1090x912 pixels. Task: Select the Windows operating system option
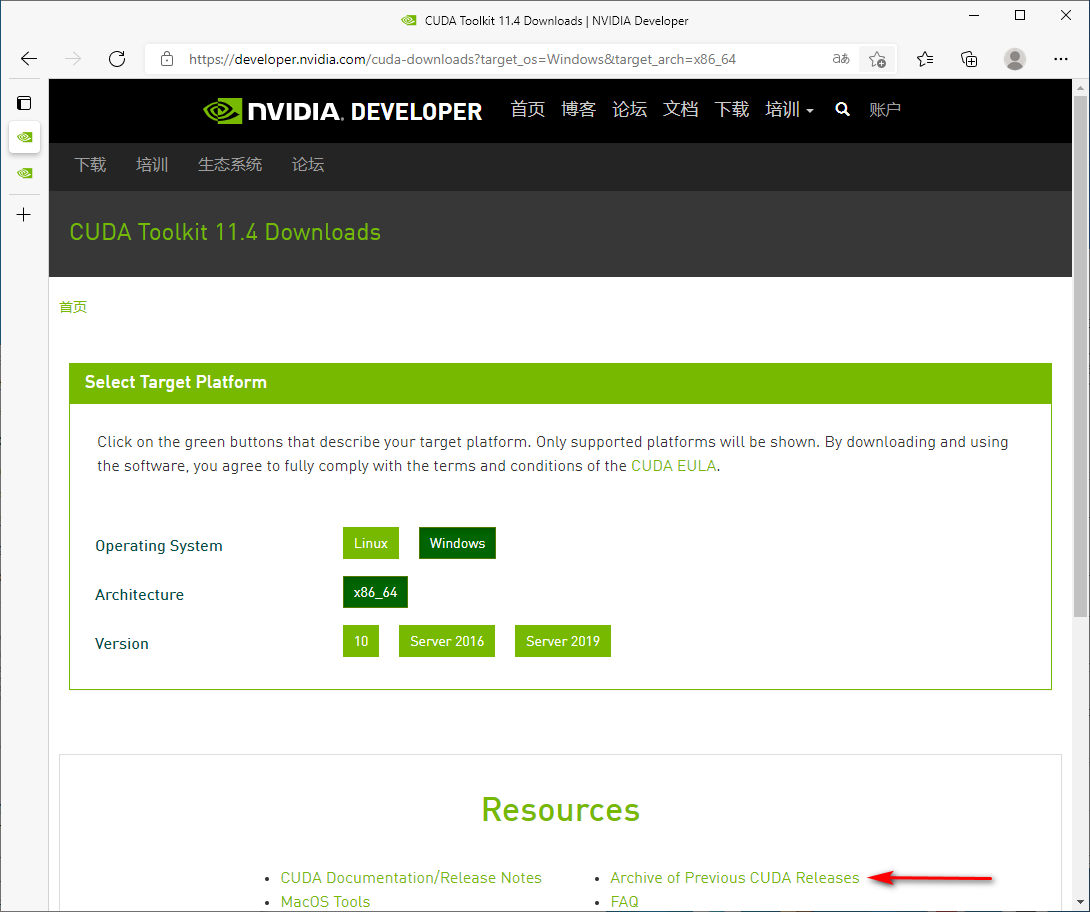(x=457, y=543)
